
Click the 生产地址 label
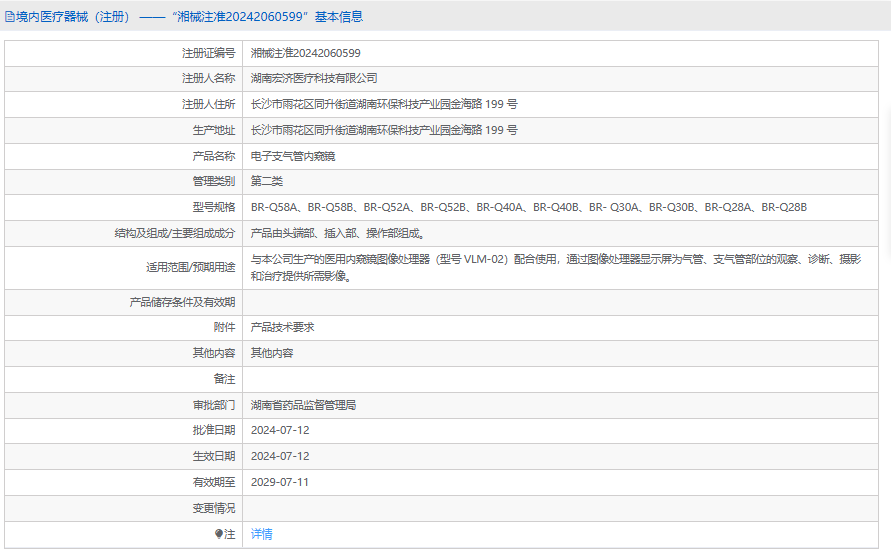(x=214, y=130)
